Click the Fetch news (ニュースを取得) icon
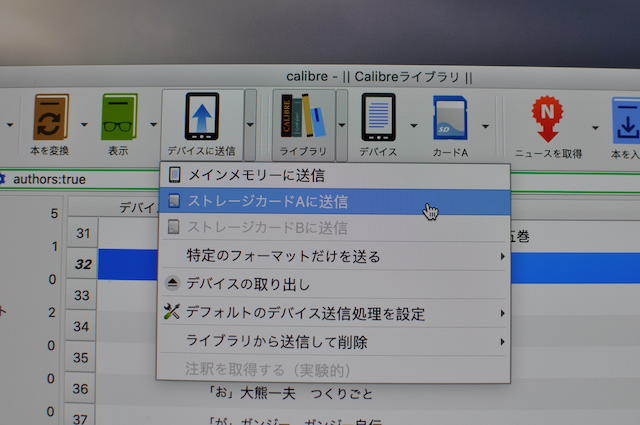The height and width of the screenshot is (425, 640). coord(547,118)
